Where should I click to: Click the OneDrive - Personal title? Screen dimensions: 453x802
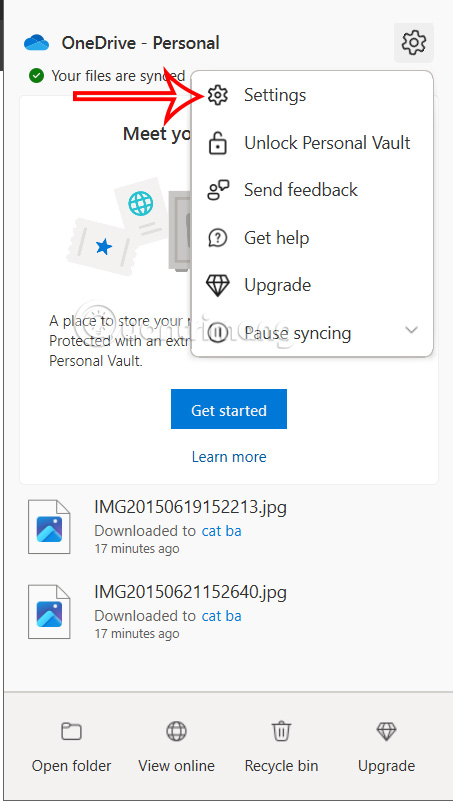pos(141,43)
